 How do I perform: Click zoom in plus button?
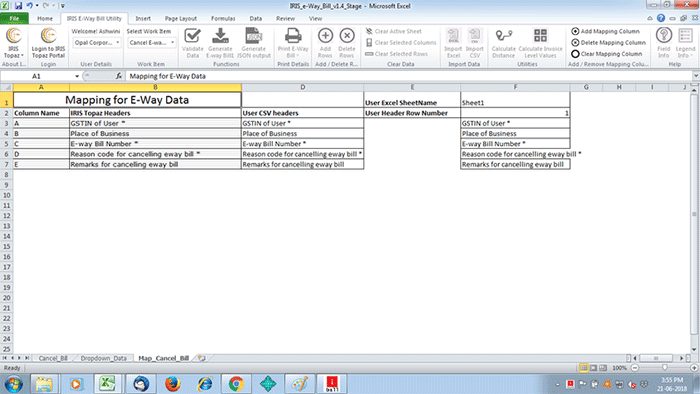click(x=694, y=368)
